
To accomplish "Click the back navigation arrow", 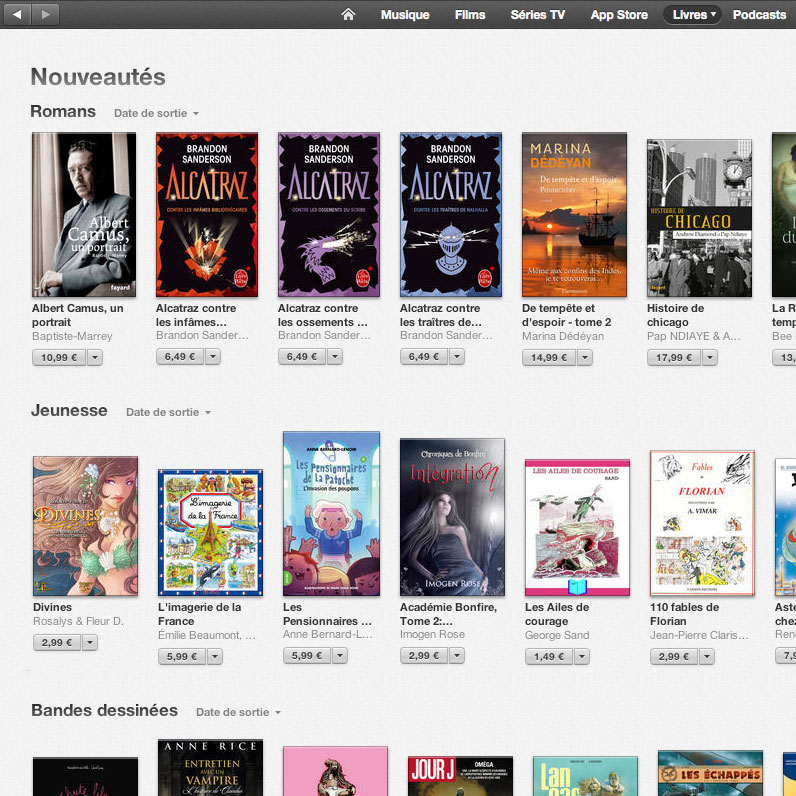I will 18,14.
